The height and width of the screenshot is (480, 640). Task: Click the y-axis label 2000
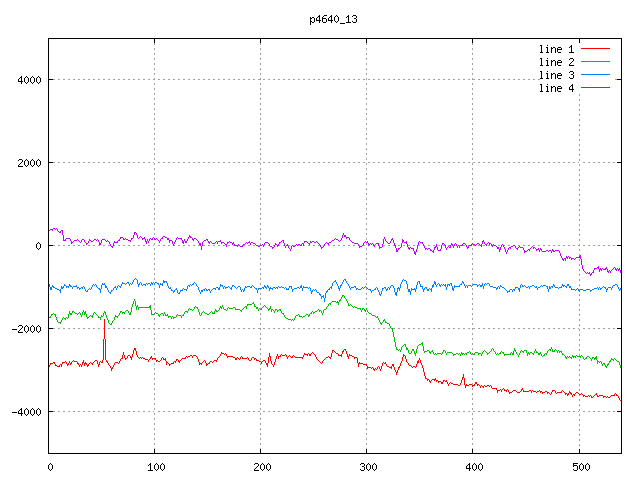pos(29,163)
